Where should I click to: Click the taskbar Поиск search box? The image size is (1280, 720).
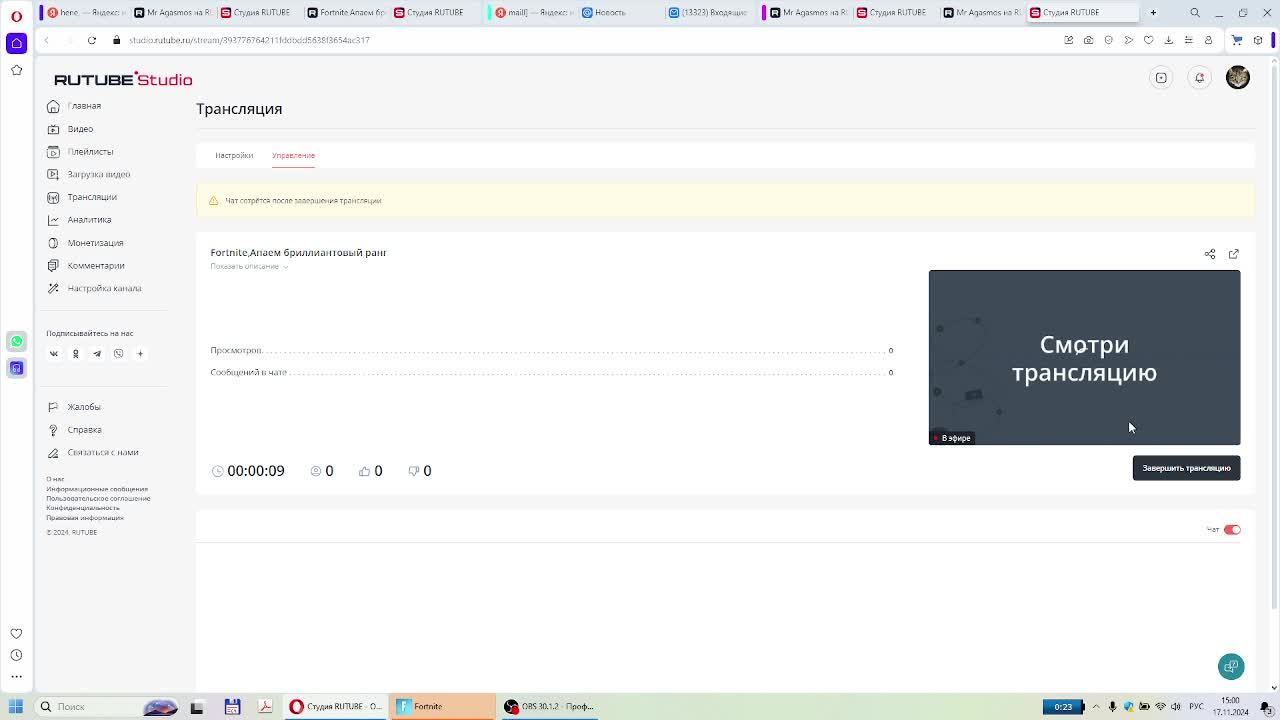coord(108,706)
